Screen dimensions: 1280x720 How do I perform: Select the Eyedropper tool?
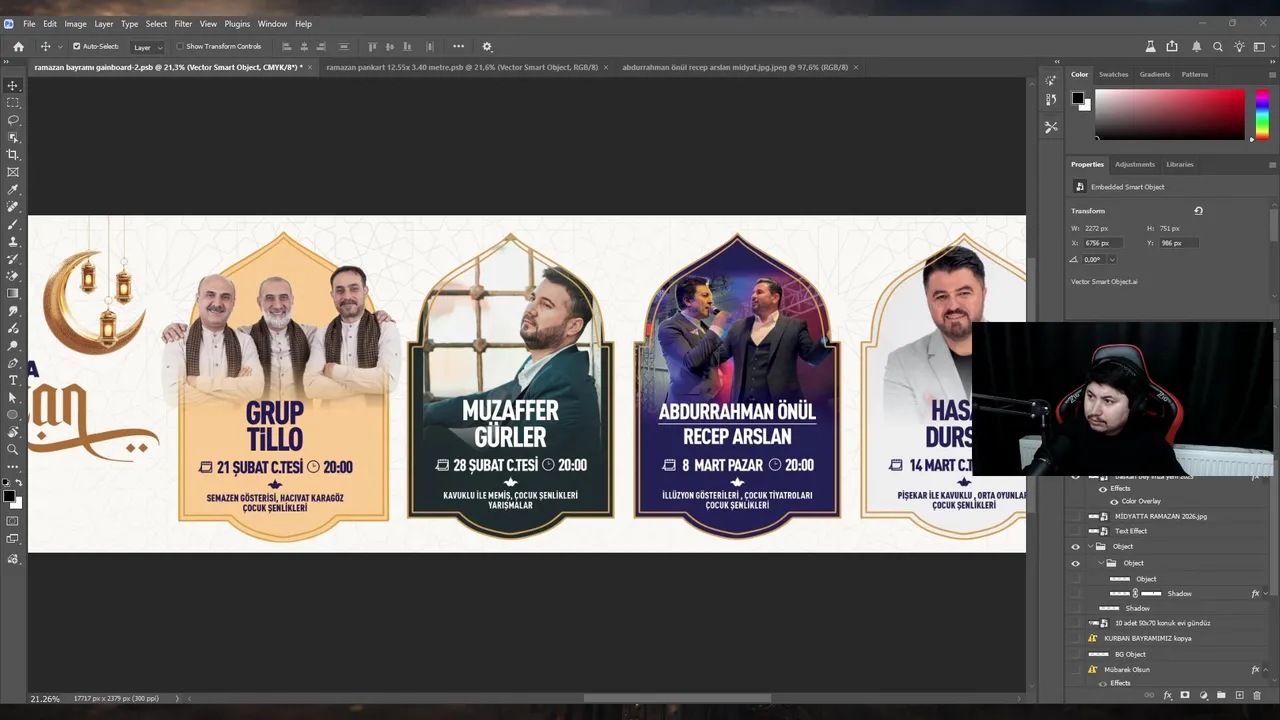coord(13,189)
